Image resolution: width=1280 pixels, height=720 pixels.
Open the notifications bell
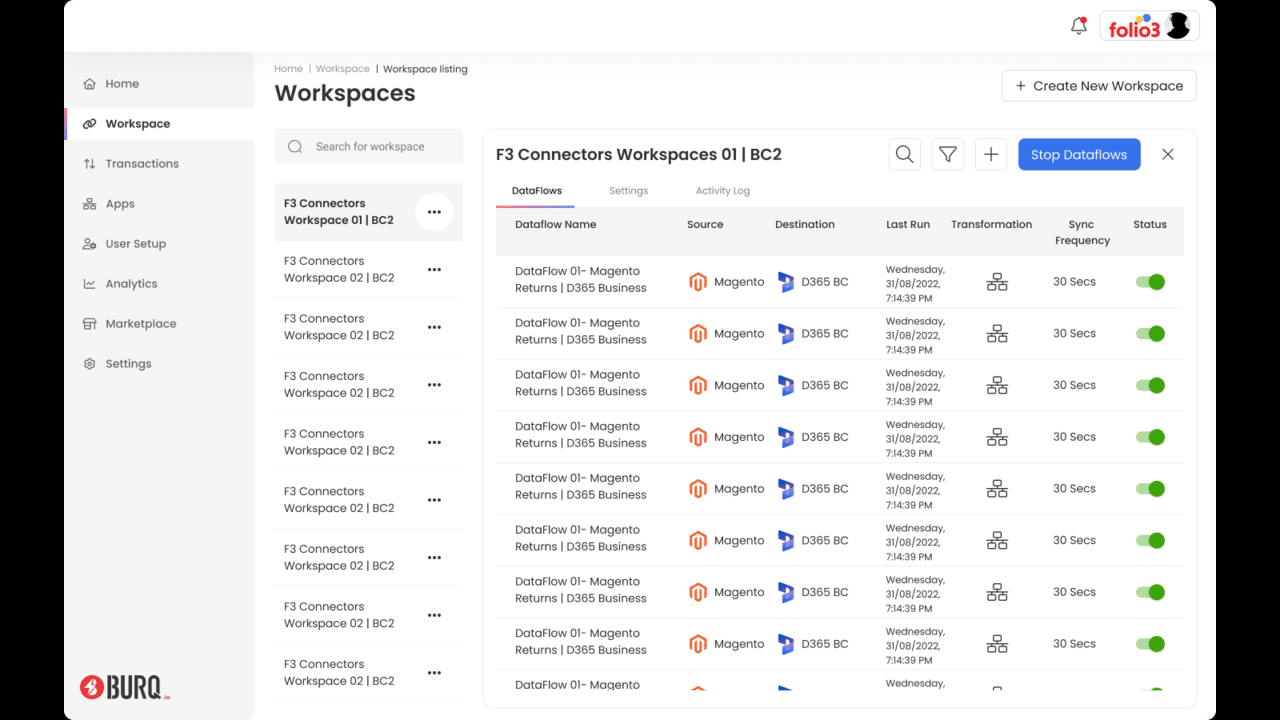(1078, 26)
